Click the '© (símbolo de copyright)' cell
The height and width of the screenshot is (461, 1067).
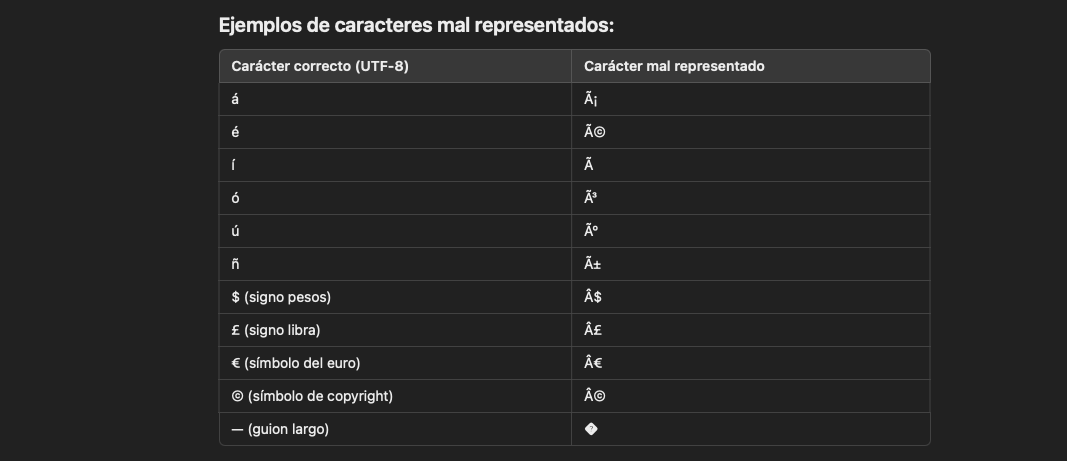pyautogui.click(x=395, y=396)
